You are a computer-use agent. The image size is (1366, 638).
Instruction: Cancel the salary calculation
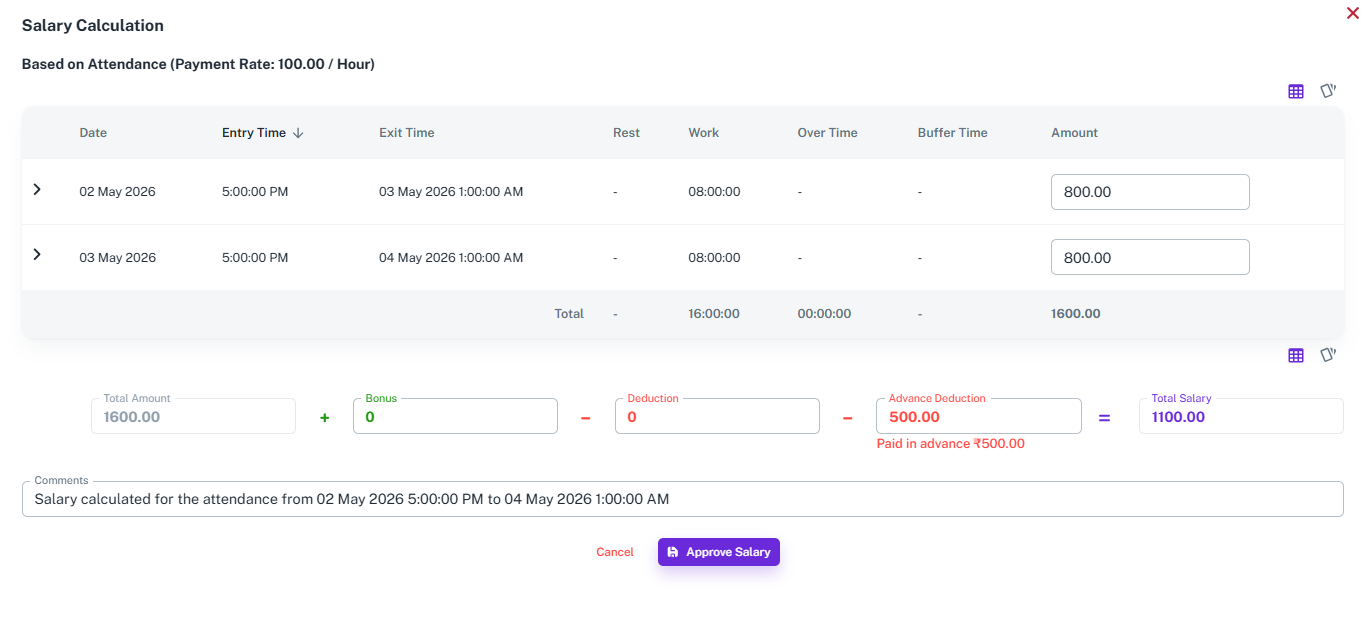pos(615,552)
